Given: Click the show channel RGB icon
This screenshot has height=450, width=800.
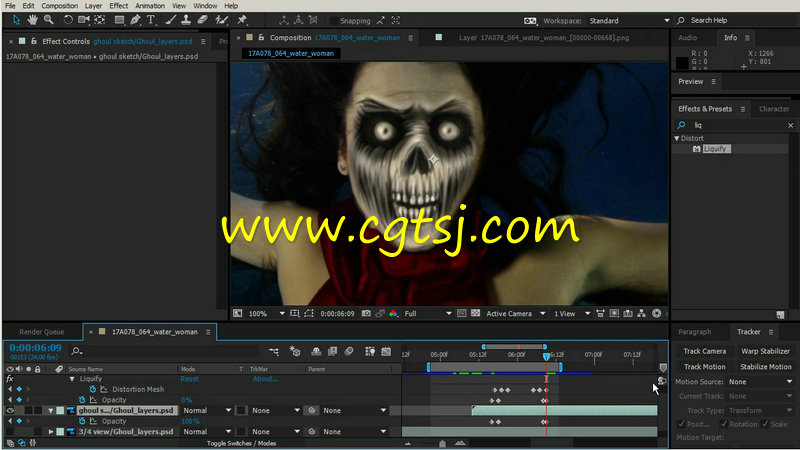Looking at the screenshot, I should point(393,313).
